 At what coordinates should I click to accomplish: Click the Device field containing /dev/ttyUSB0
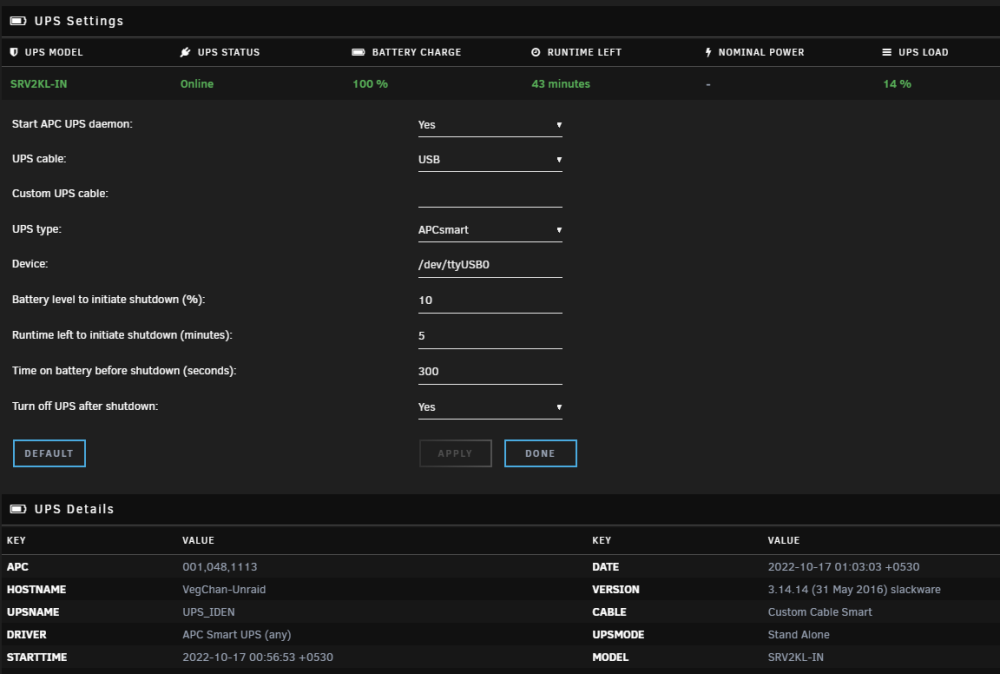(x=490, y=265)
